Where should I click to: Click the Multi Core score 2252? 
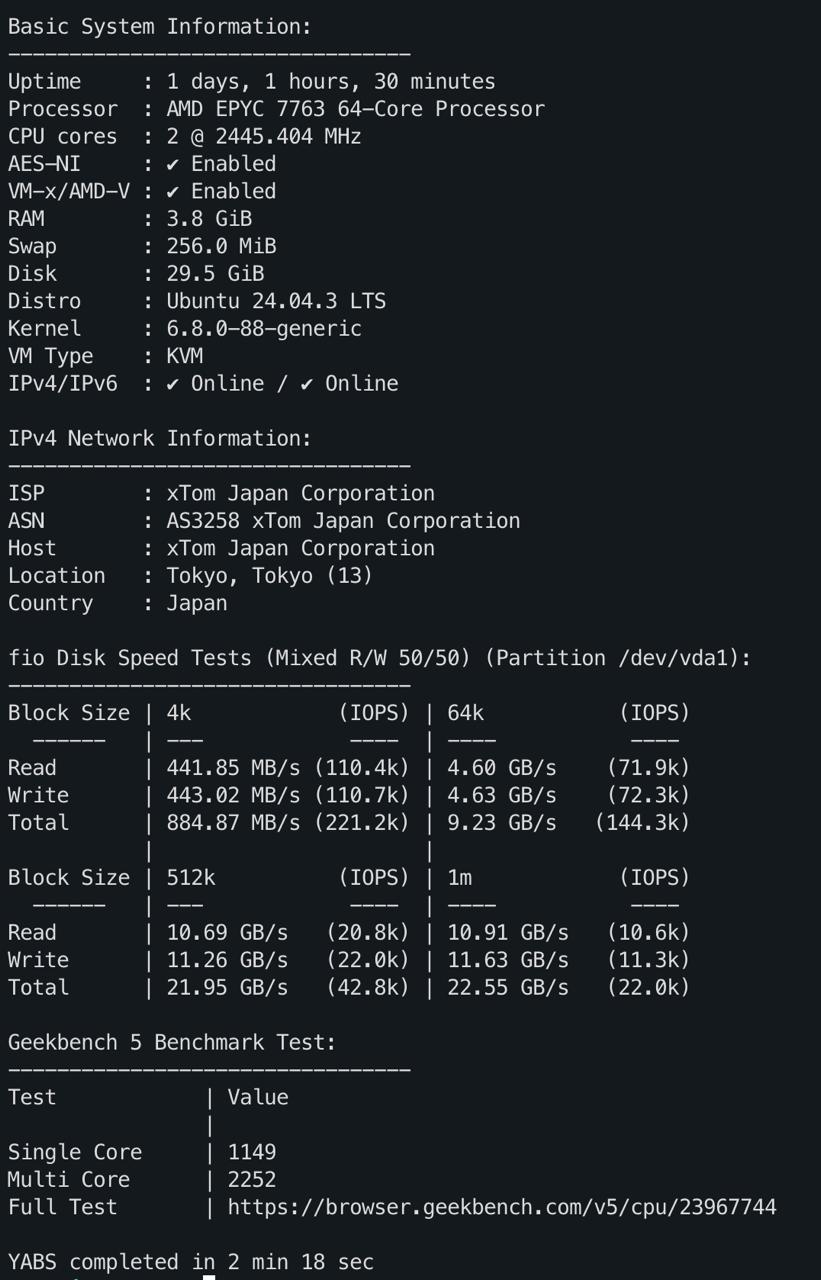tap(251, 1180)
